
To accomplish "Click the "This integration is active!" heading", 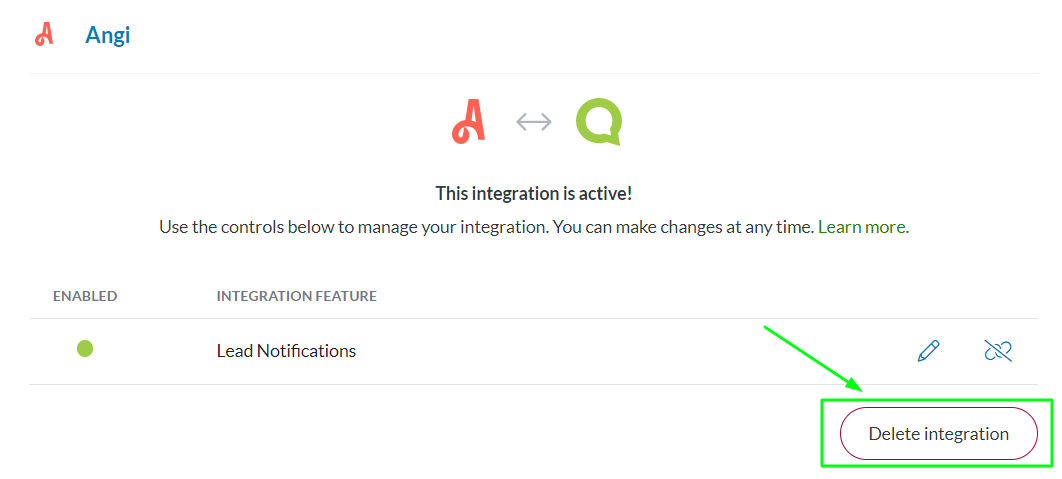I will pos(533,193).
